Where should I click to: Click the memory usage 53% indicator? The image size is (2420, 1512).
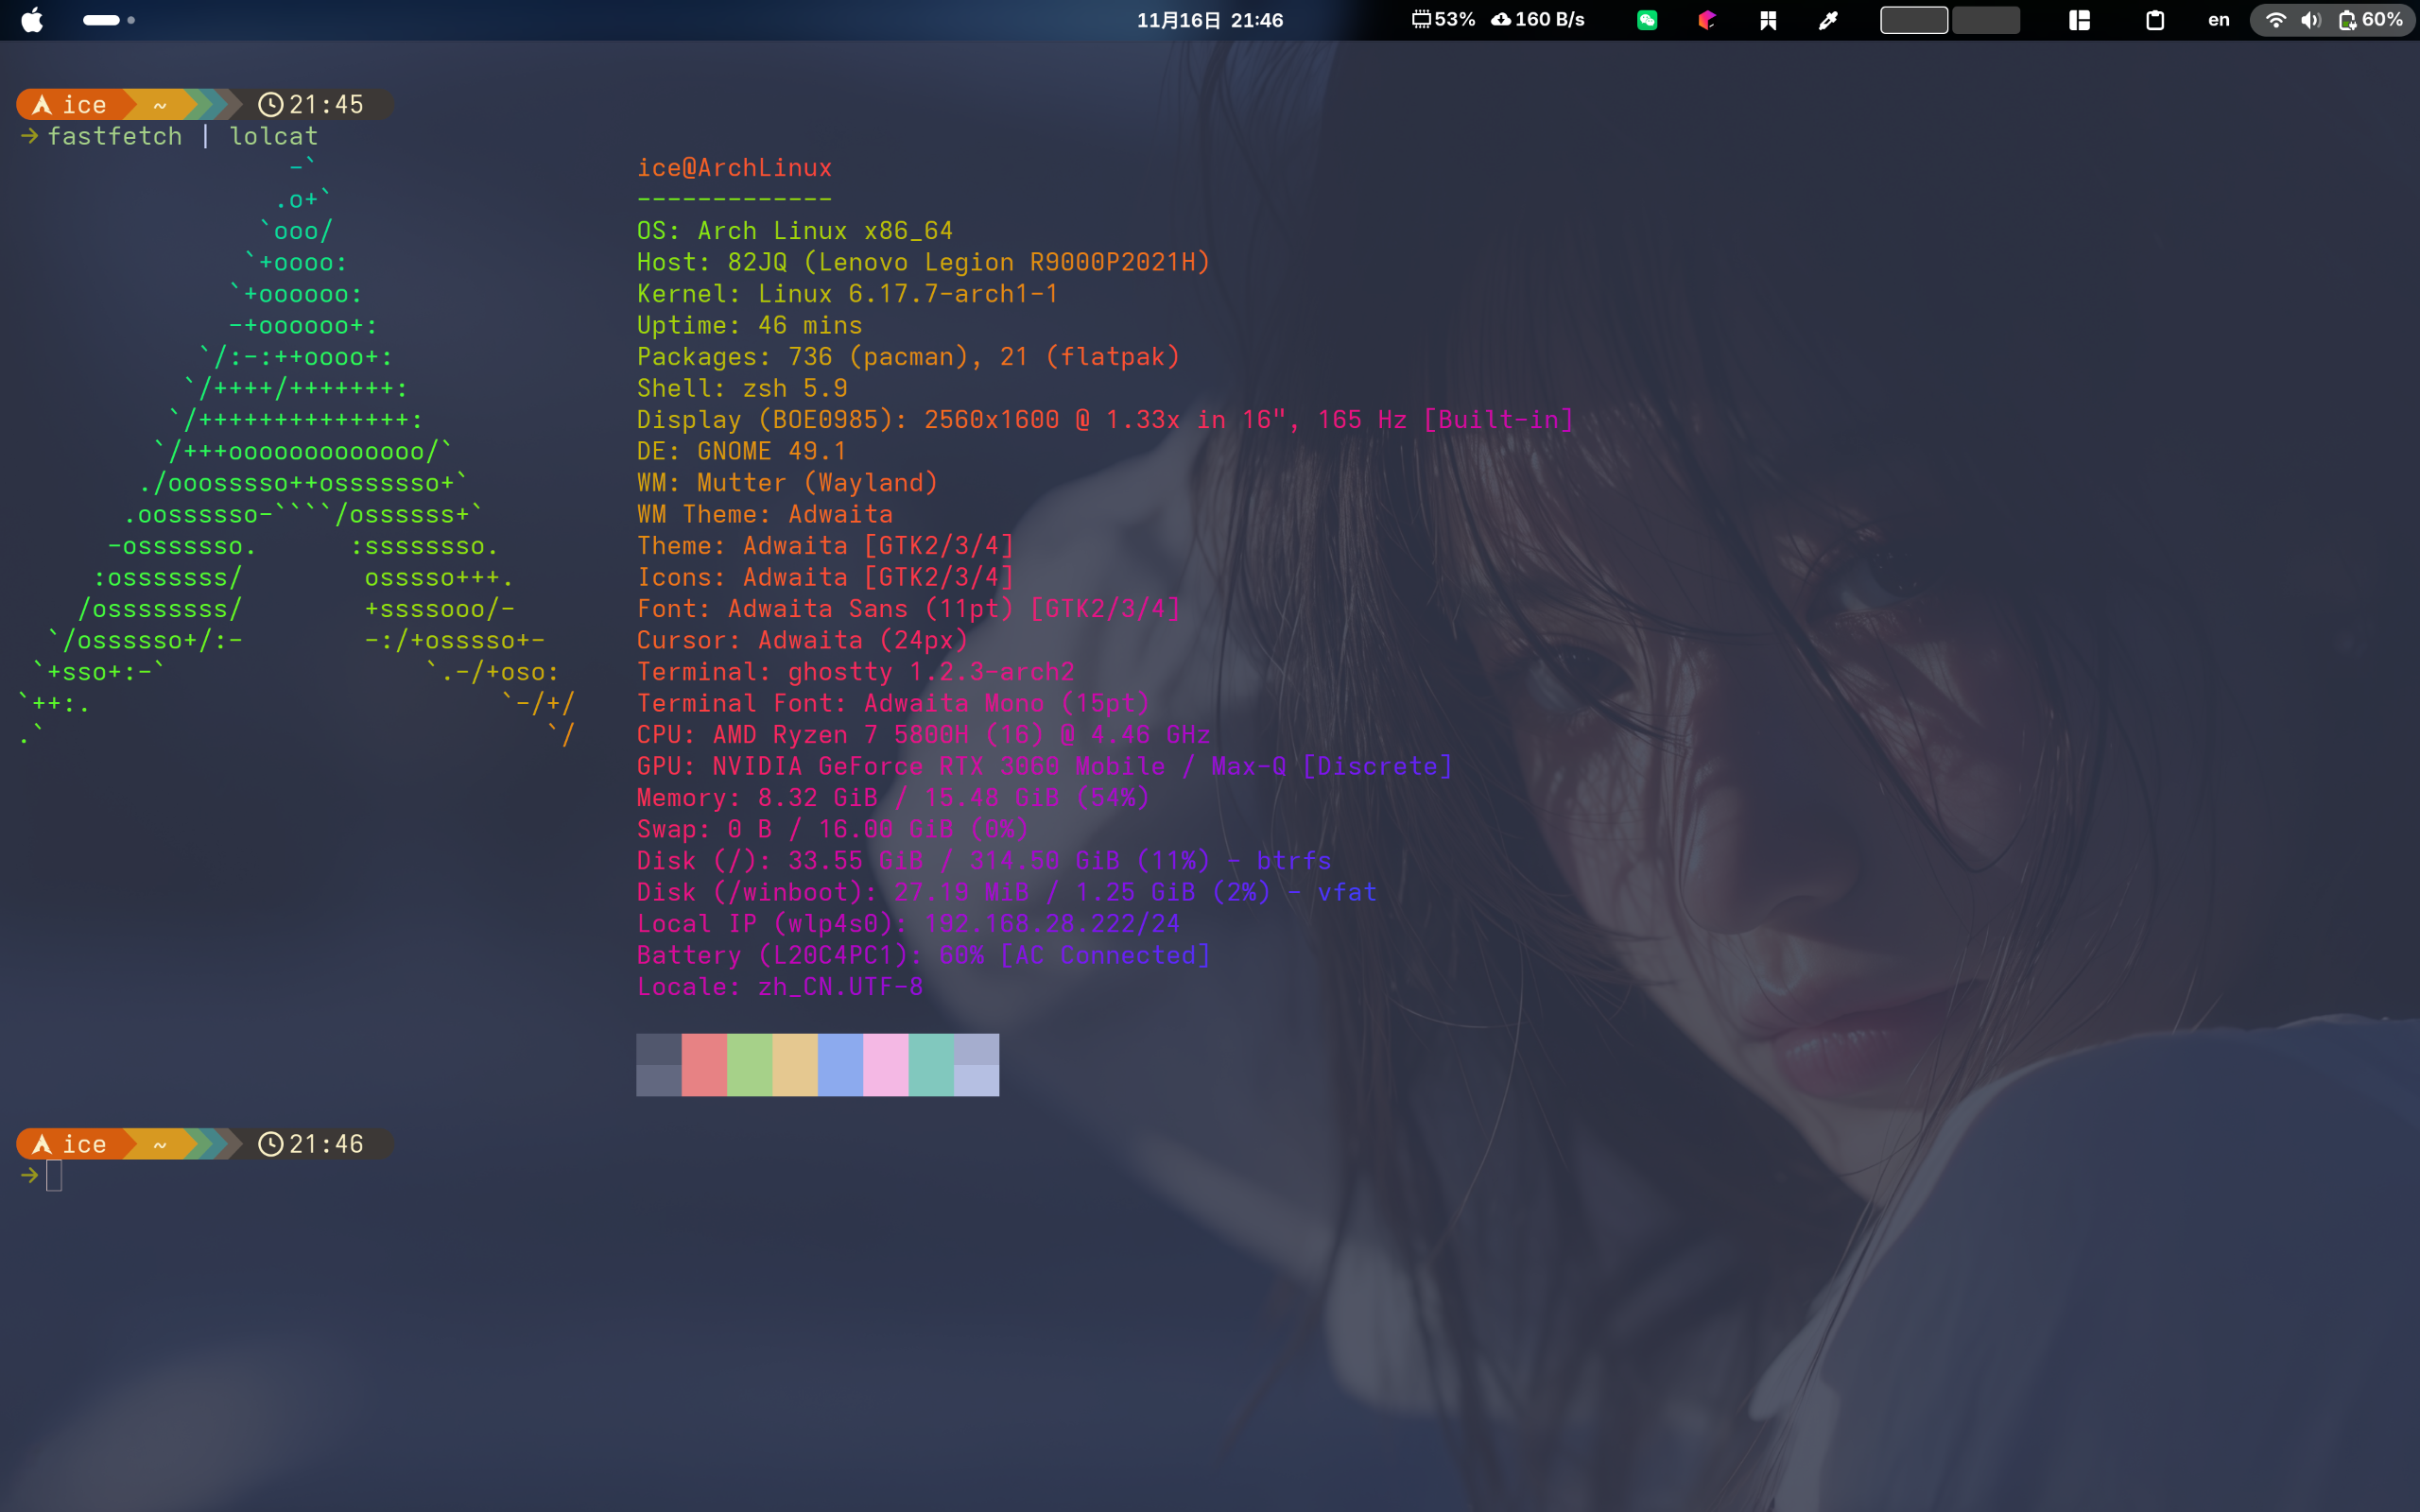tap(1443, 20)
